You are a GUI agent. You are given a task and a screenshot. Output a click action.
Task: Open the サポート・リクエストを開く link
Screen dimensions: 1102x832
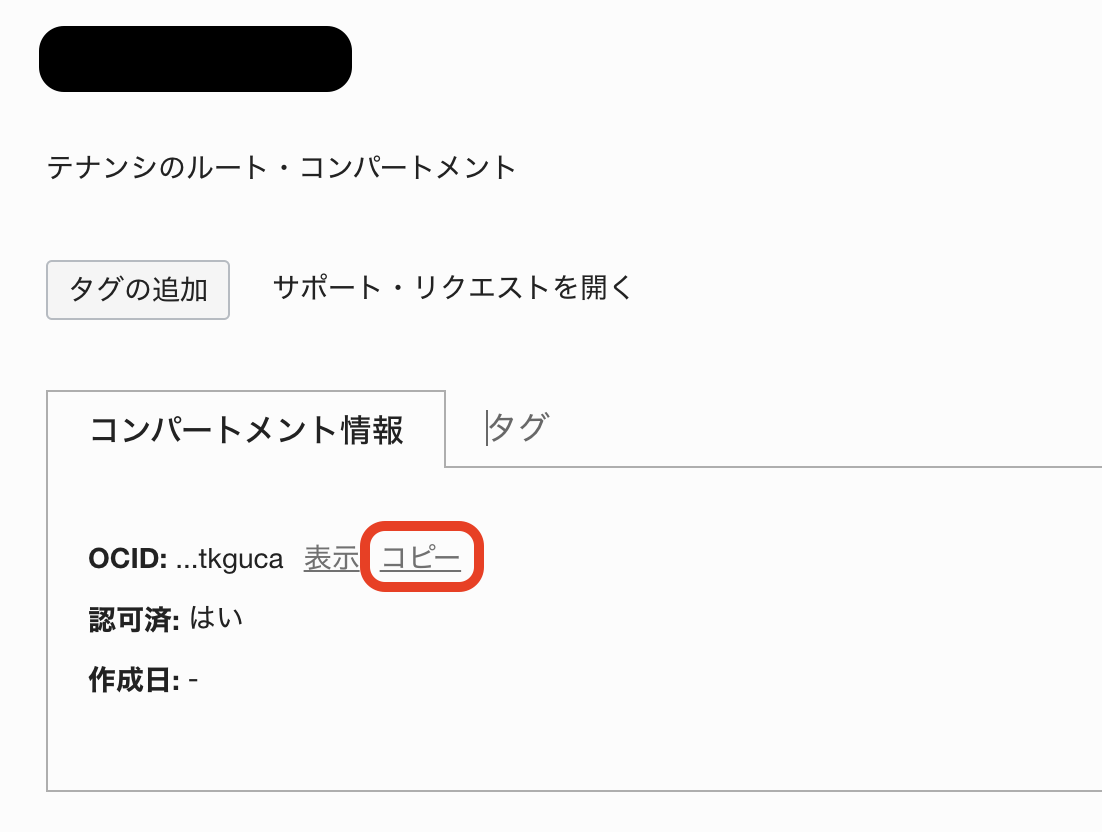(x=453, y=288)
